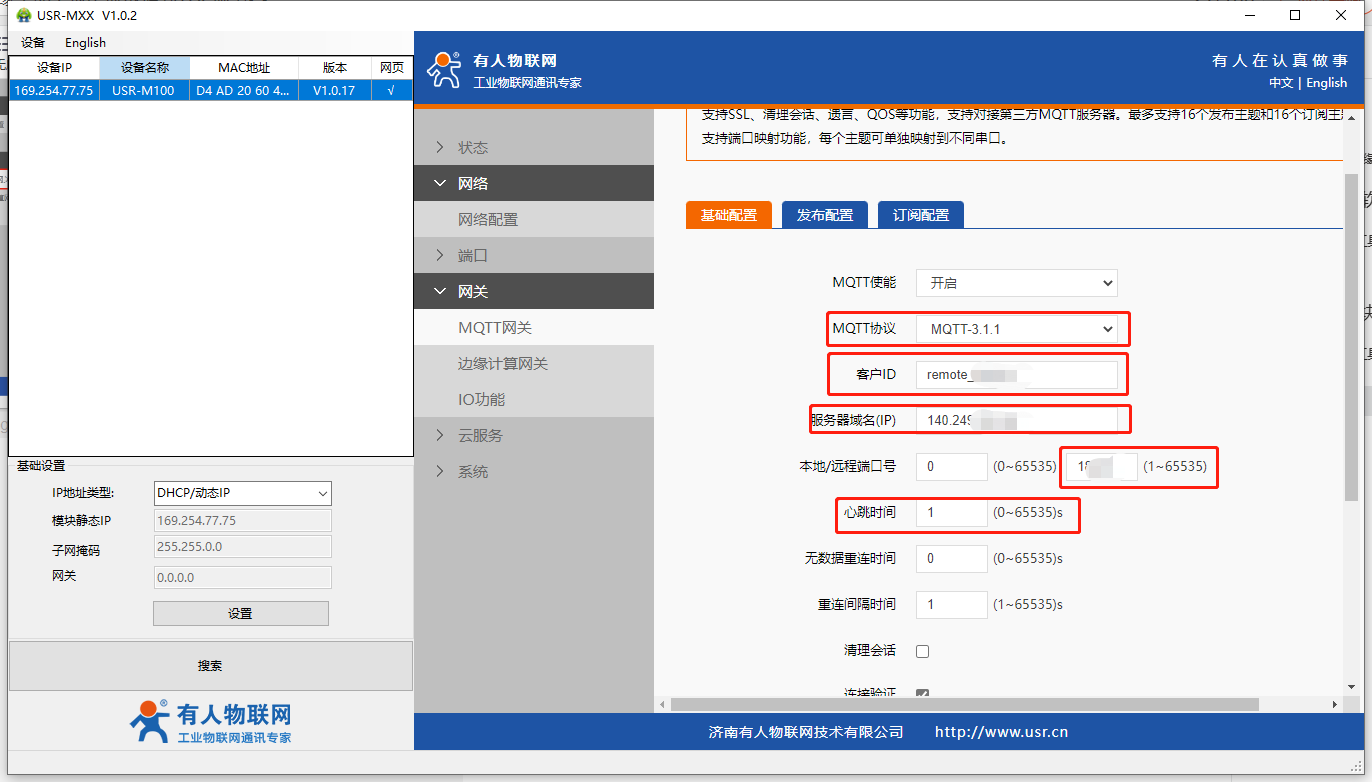
Task: Click the 版本 column header
Action: pos(335,68)
